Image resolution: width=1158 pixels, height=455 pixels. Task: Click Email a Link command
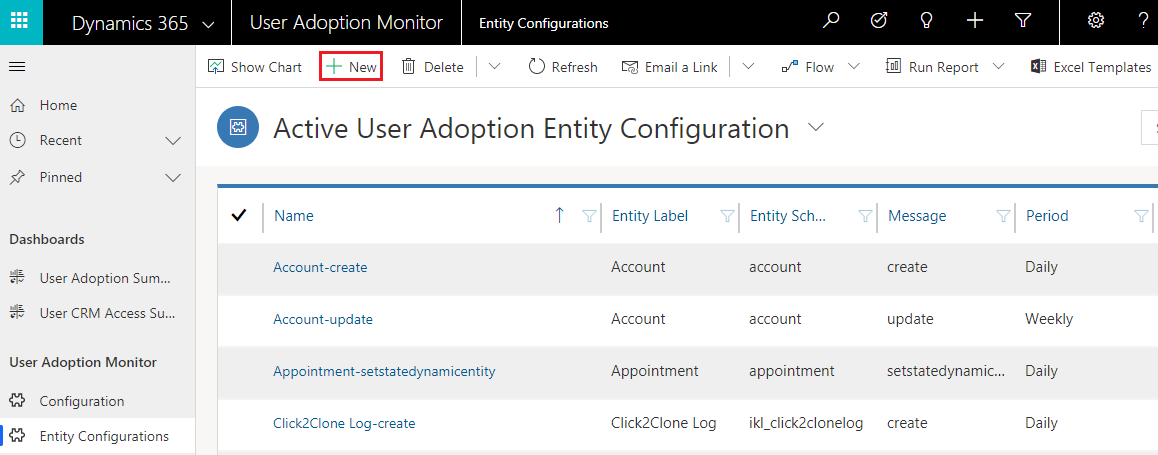click(x=670, y=67)
